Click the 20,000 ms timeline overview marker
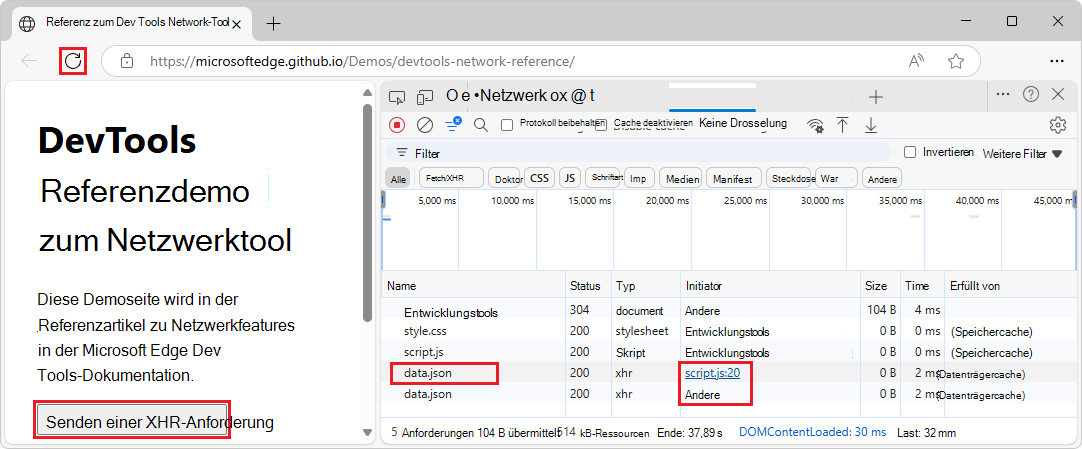Image resolution: width=1082 pixels, height=449 pixels. click(666, 201)
